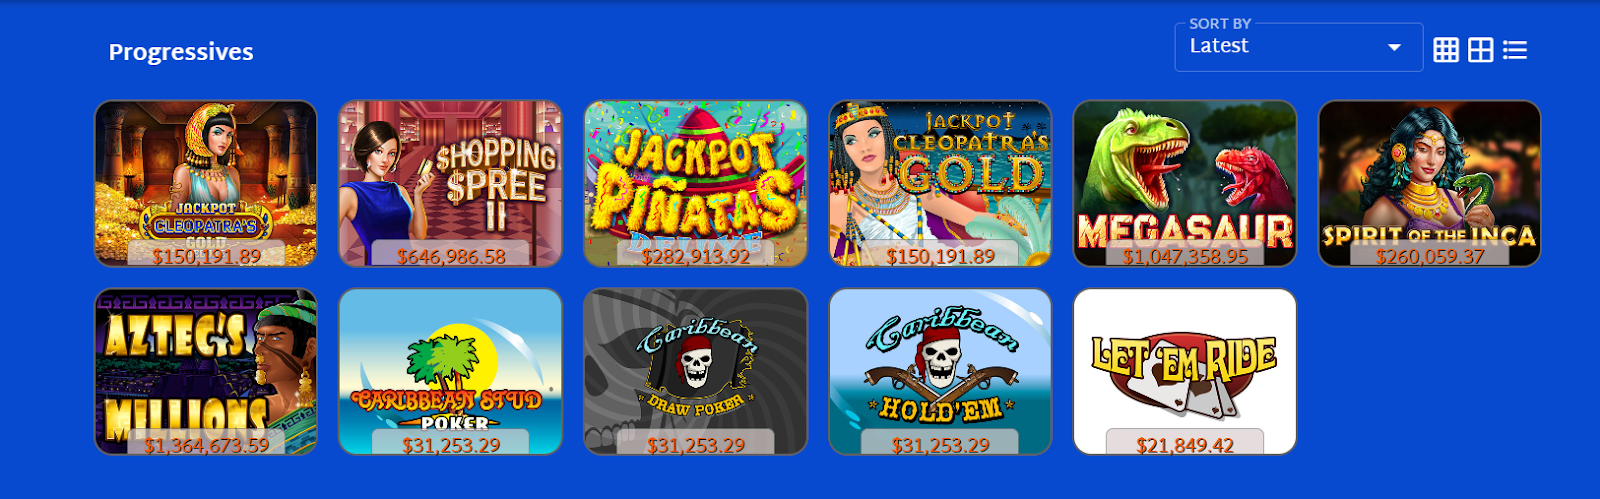Open the Megasaur game tile

pos(1185,183)
